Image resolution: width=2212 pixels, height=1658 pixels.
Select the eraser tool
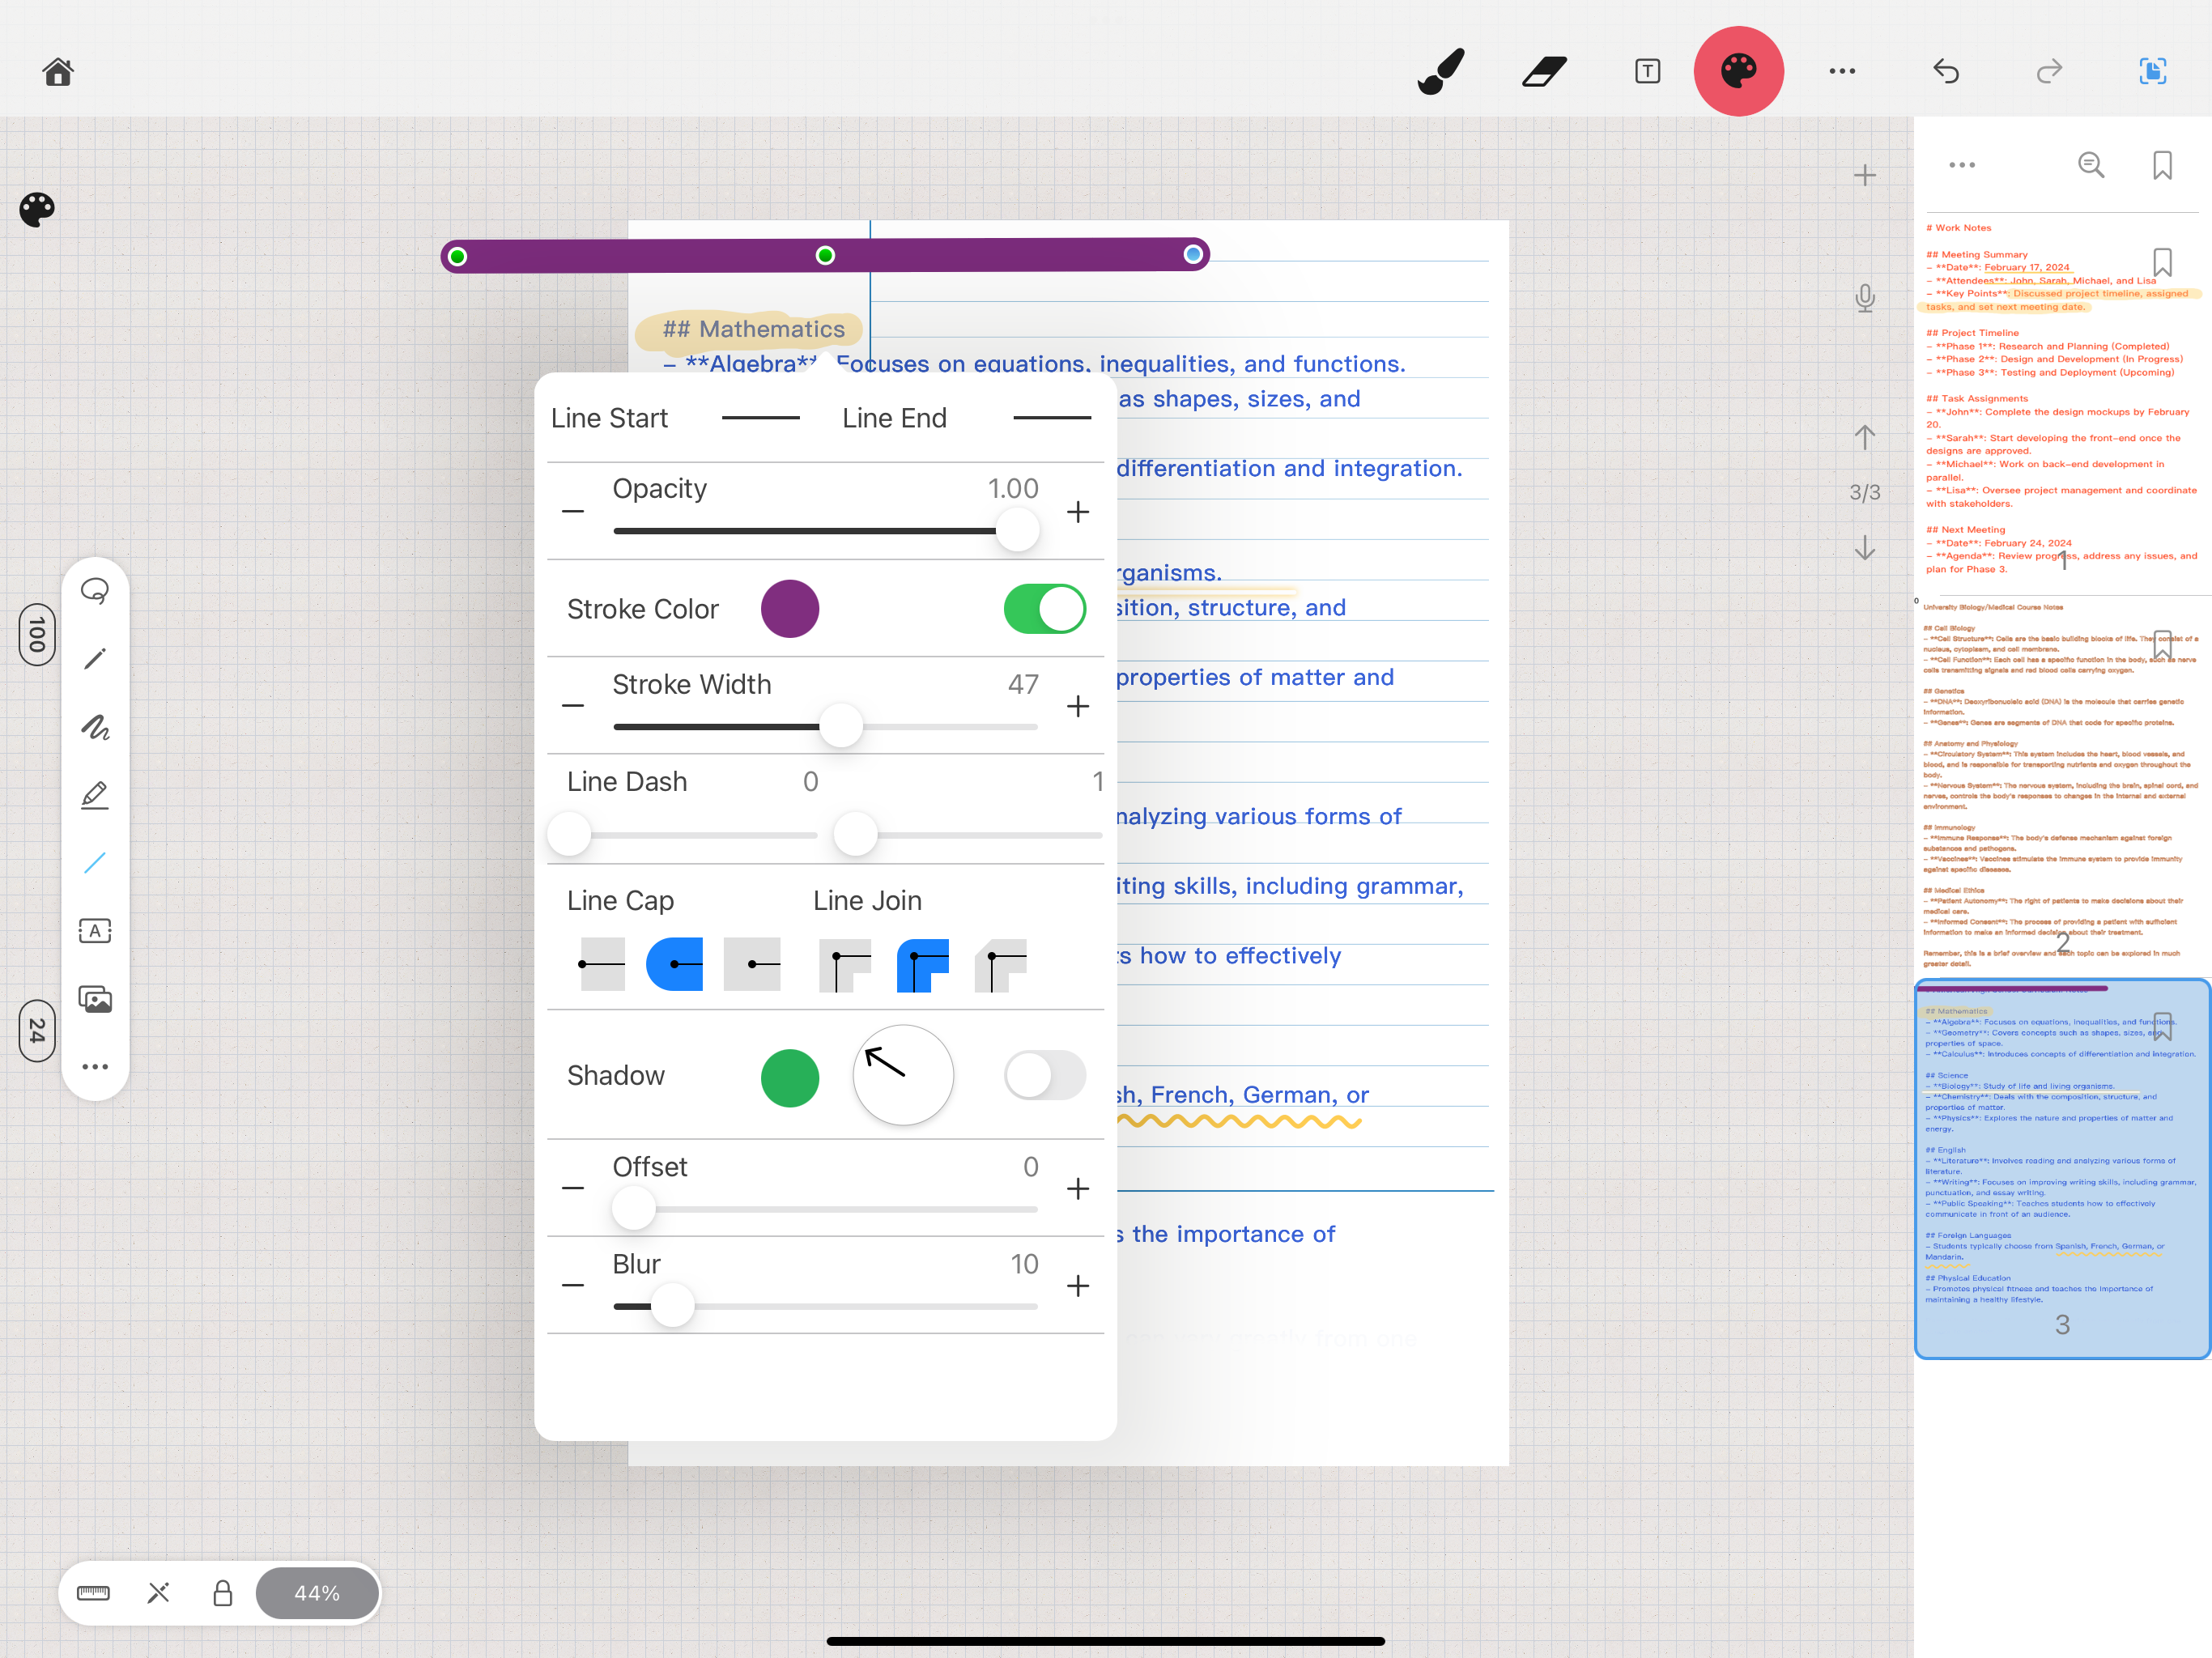(x=1544, y=71)
